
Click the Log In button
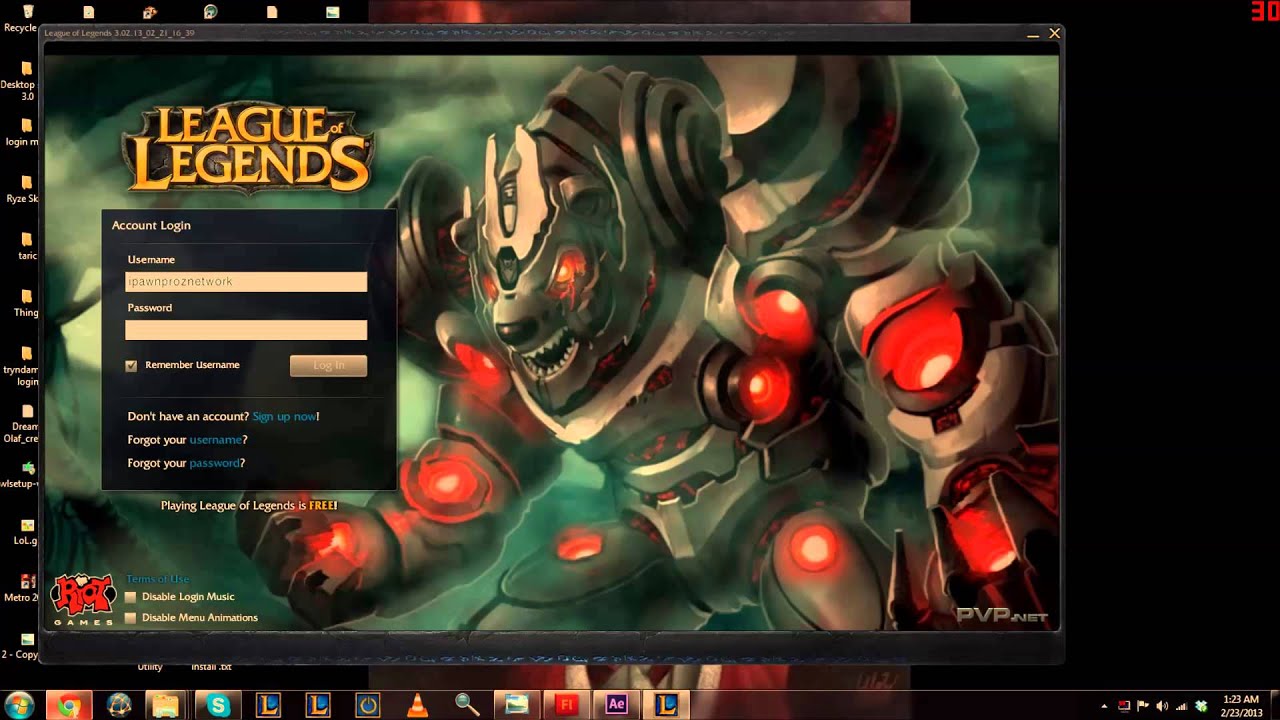pyautogui.click(x=328, y=366)
